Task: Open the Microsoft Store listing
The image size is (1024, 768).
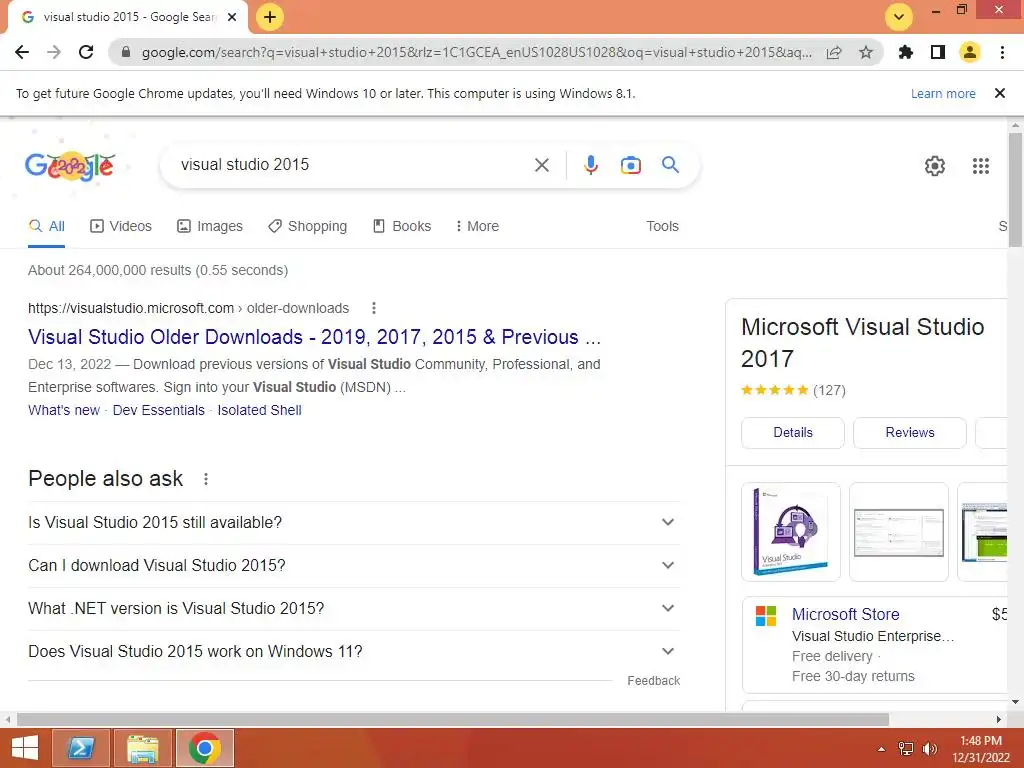Action: point(846,615)
